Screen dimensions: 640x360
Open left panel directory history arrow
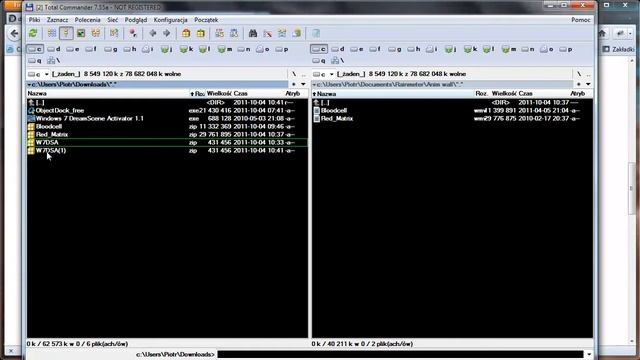point(303,84)
